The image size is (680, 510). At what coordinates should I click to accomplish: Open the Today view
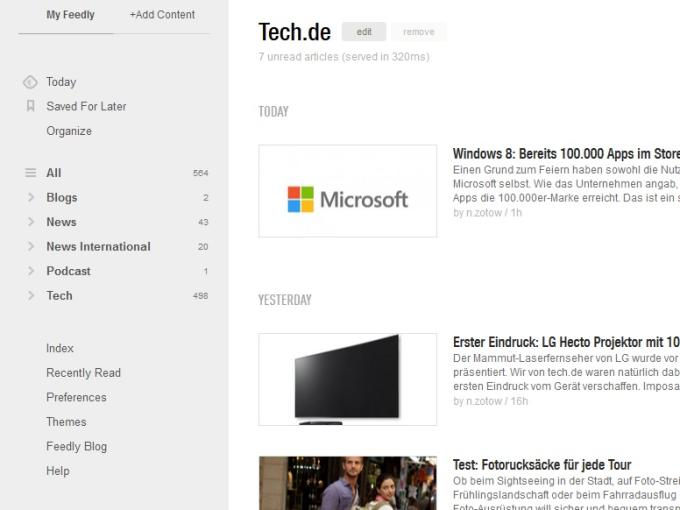click(61, 82)
